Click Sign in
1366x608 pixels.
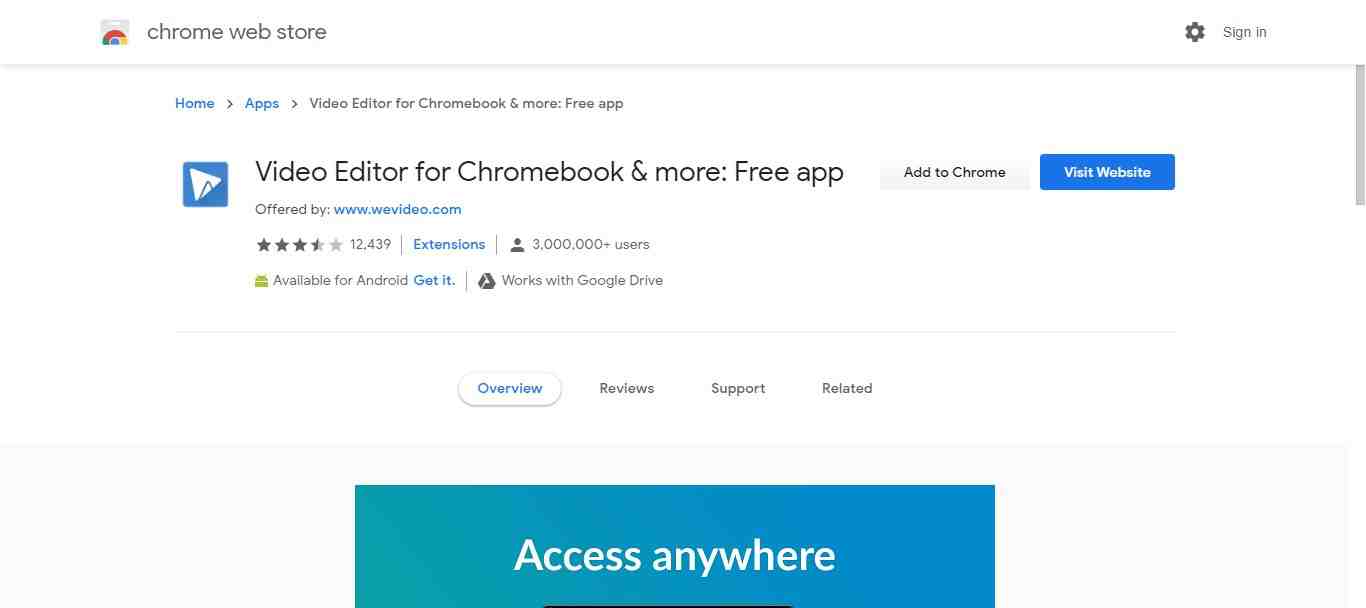(x=1243, y=31)
